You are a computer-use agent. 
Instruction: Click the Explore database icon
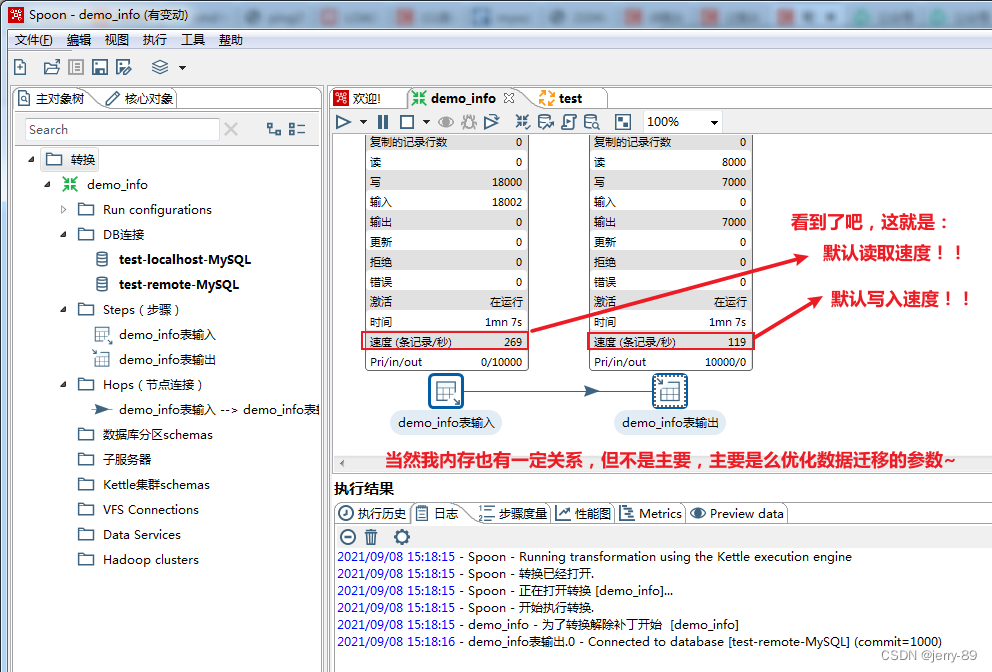click(592, 121)
